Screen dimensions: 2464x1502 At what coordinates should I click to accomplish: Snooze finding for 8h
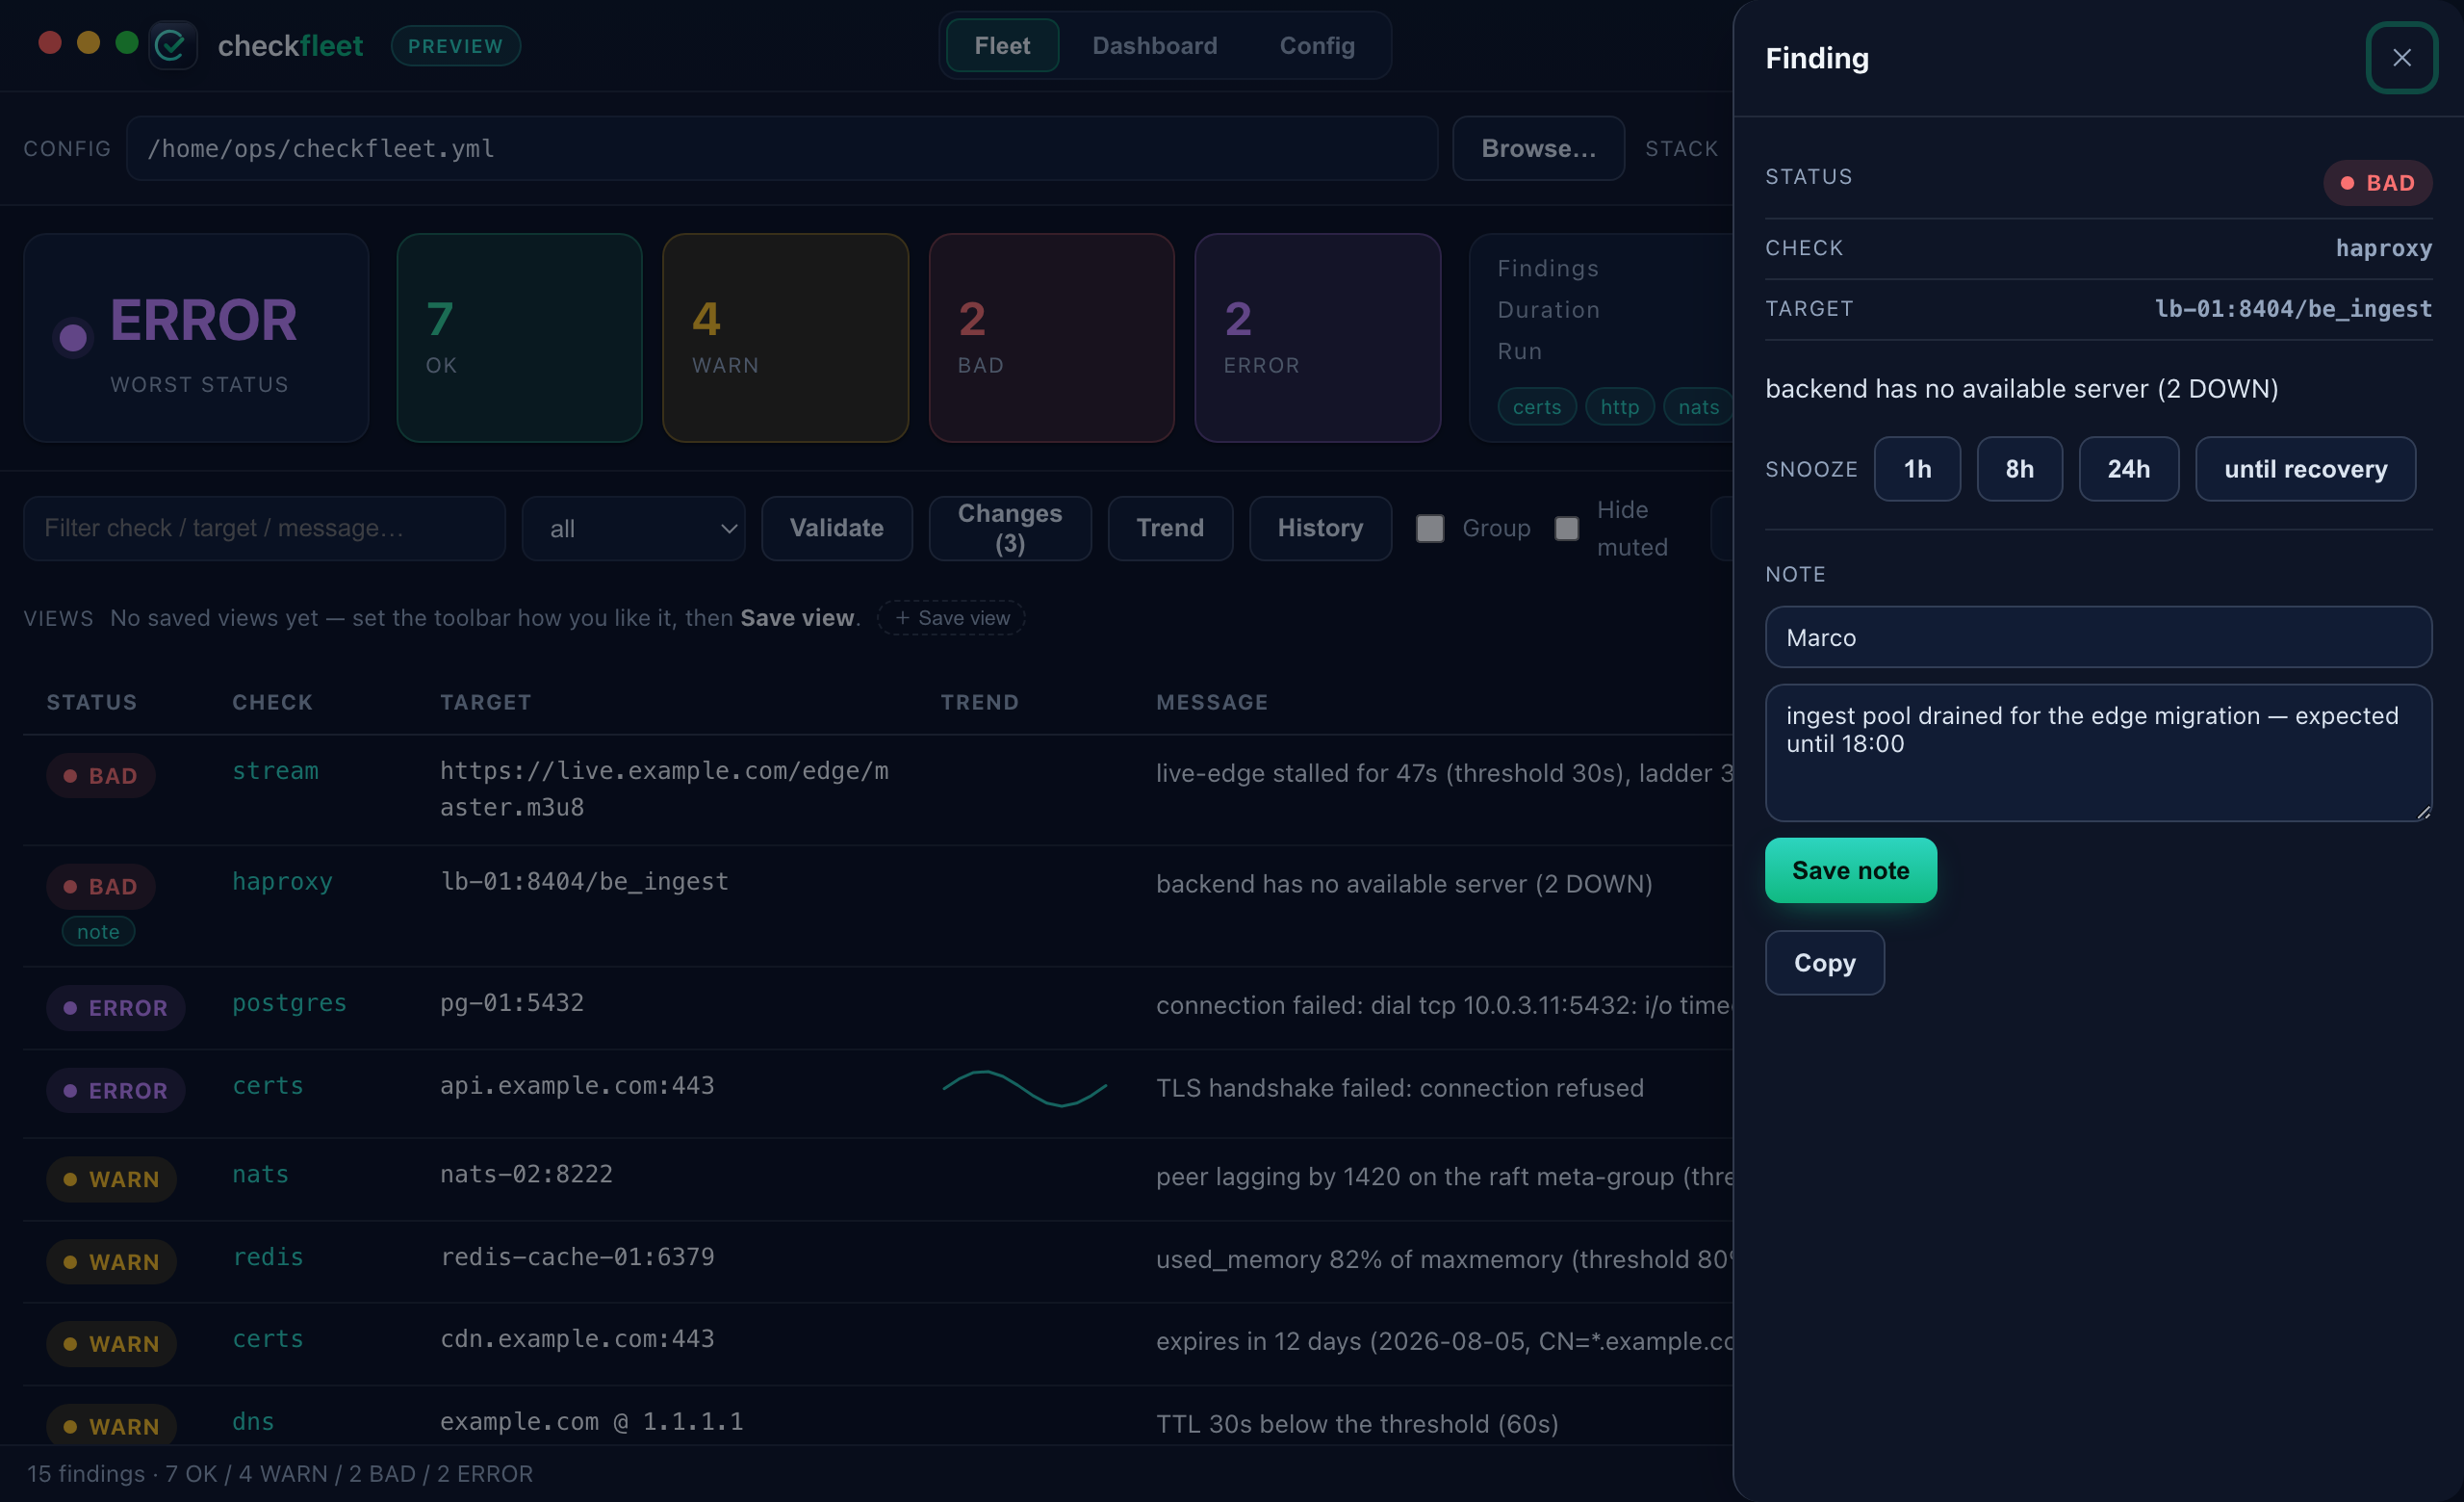pyautogui.click(x=2018, y=469)
